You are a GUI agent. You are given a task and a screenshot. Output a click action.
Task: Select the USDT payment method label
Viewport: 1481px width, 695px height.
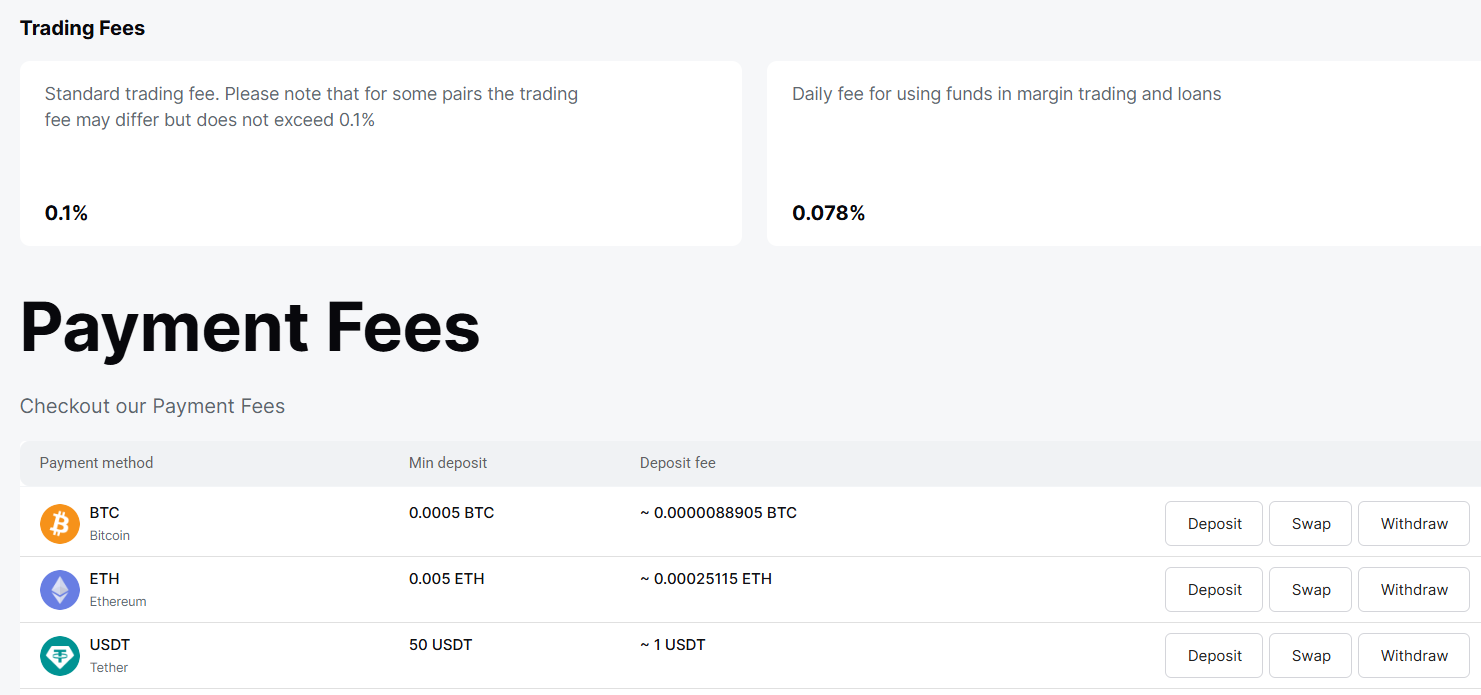[109, 644]
